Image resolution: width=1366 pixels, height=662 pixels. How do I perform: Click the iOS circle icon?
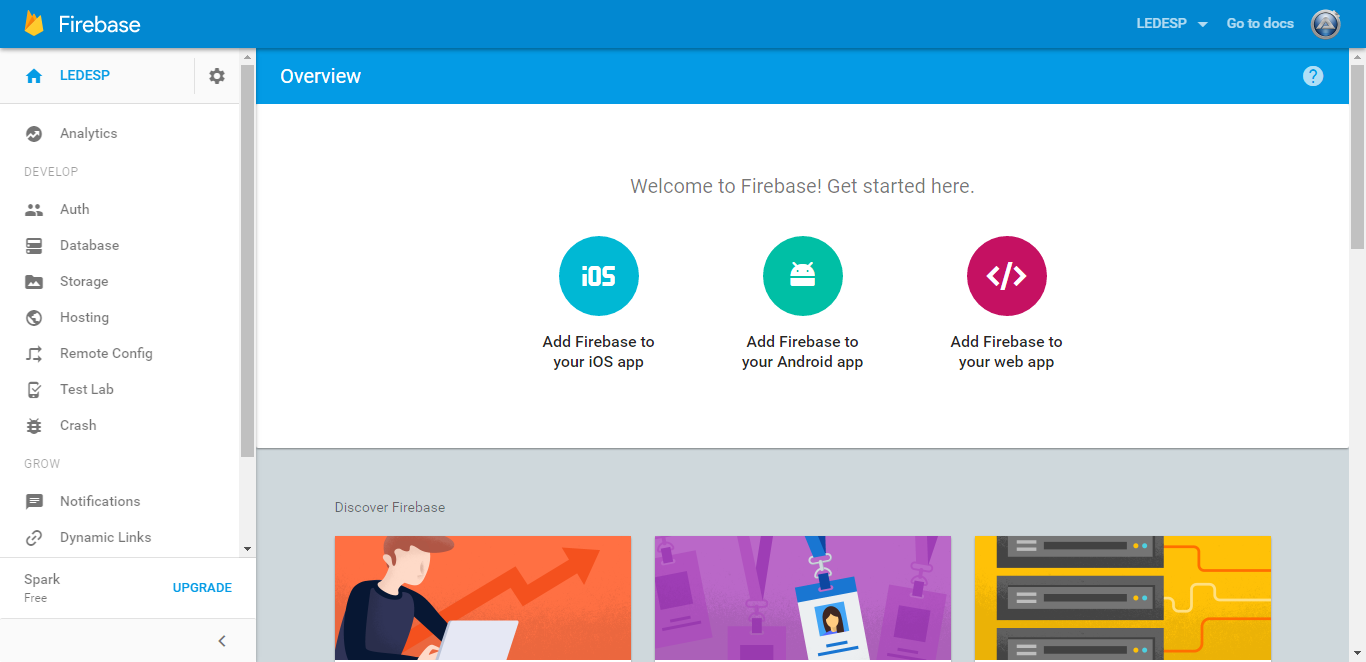coord(599,276)
